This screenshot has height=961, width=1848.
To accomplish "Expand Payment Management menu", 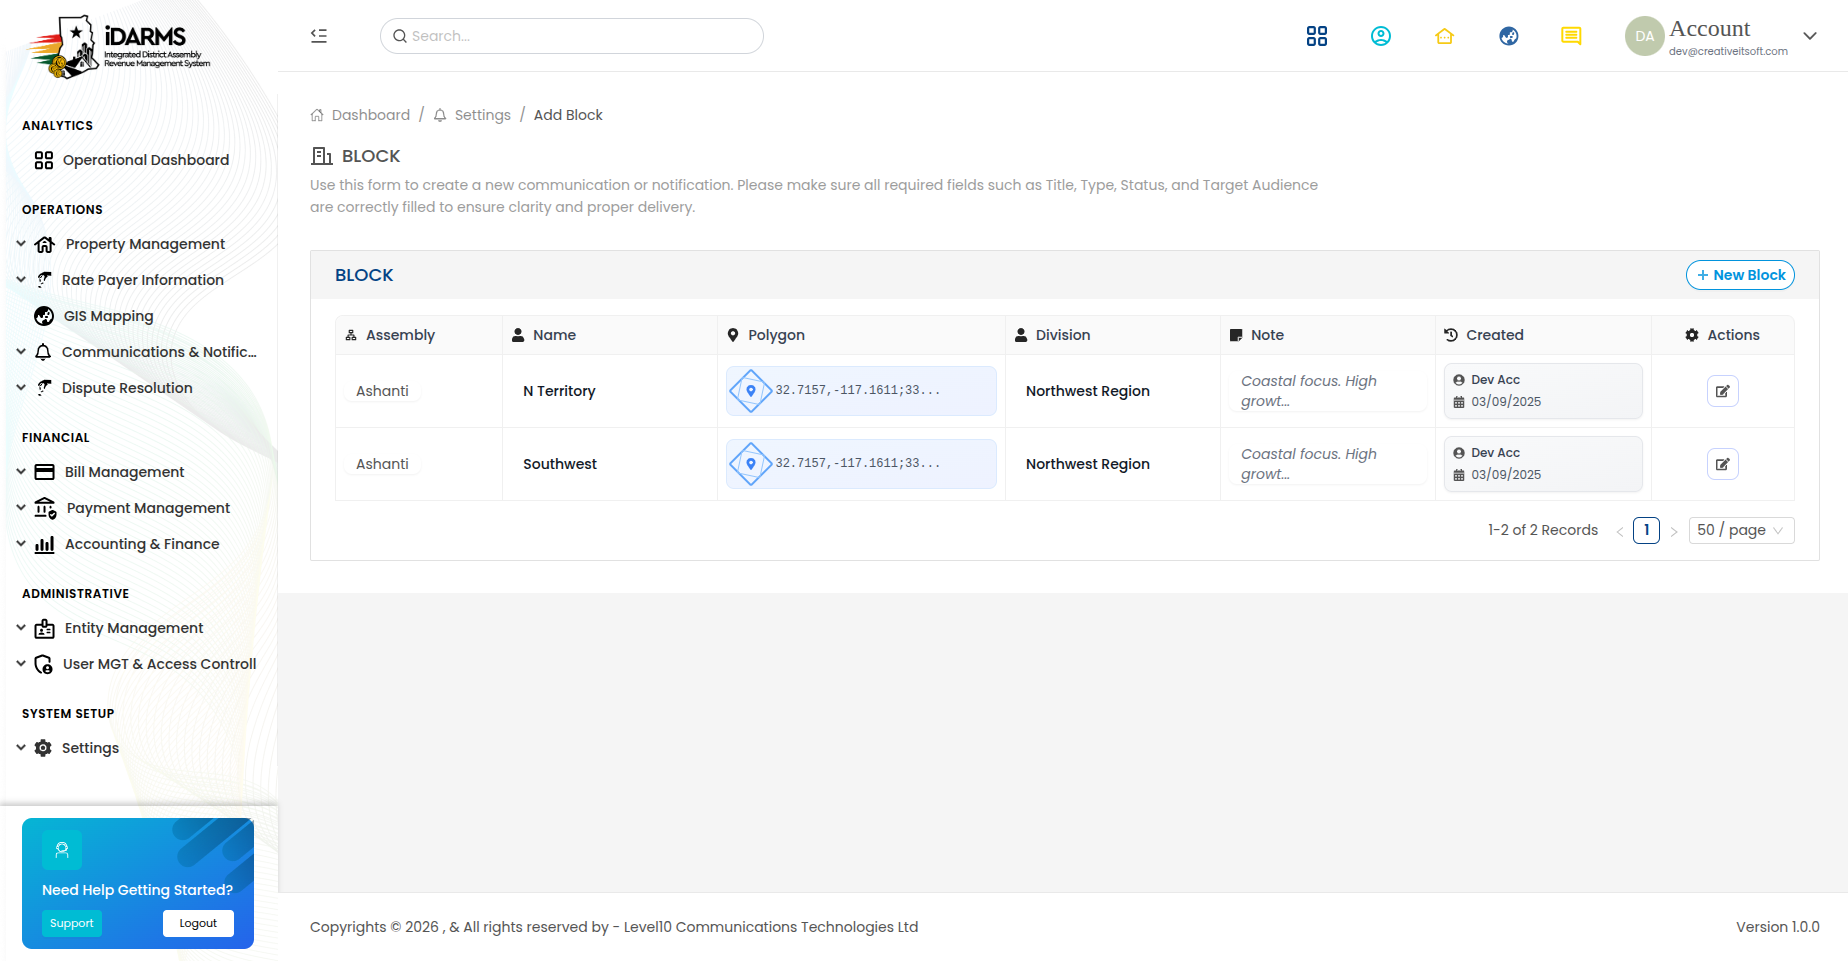I will click(21, 508).
